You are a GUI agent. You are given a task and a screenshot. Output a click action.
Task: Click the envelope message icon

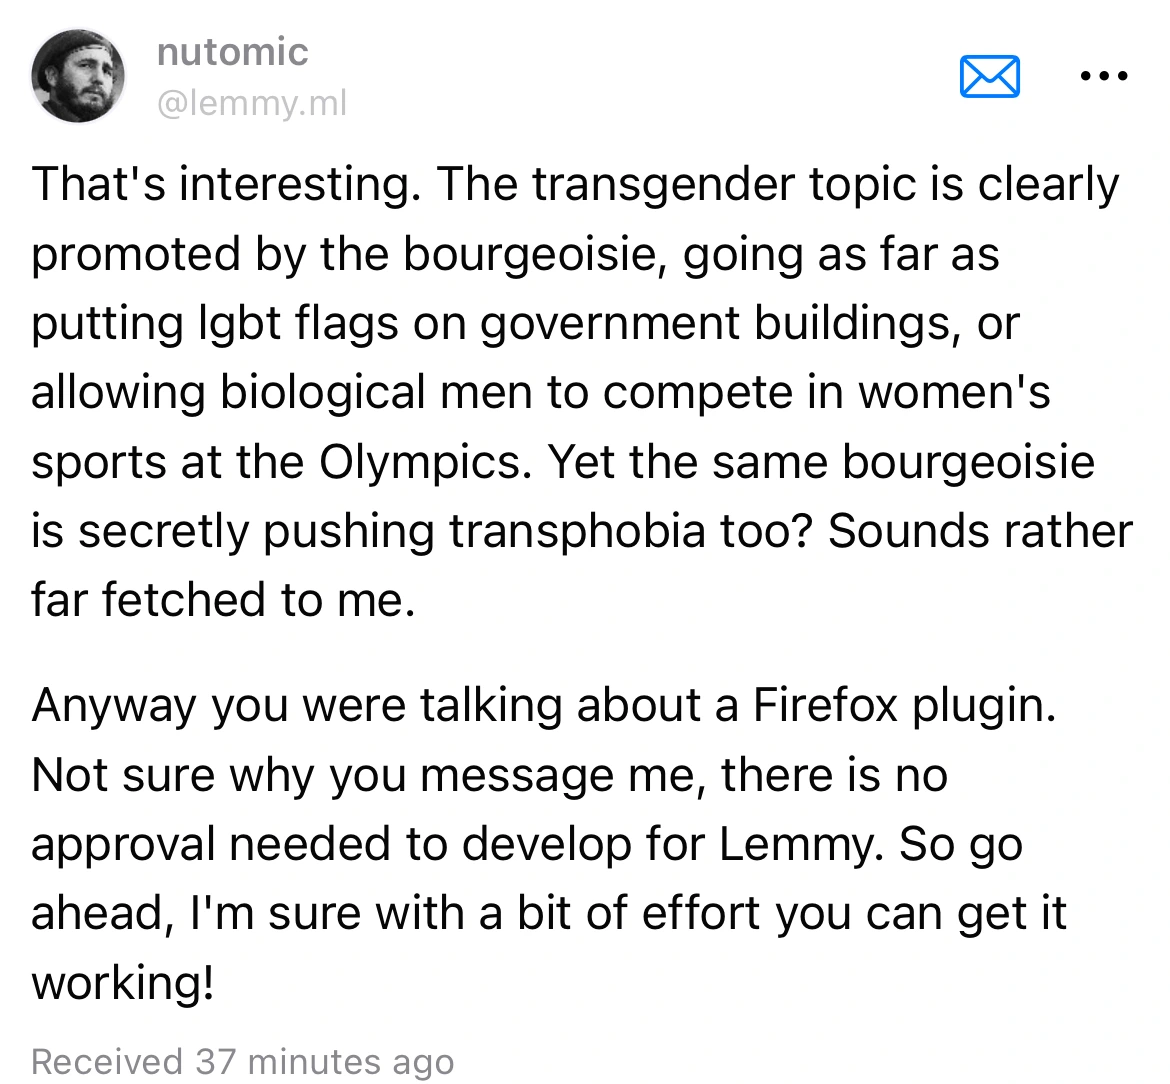(x=989, y=77)
